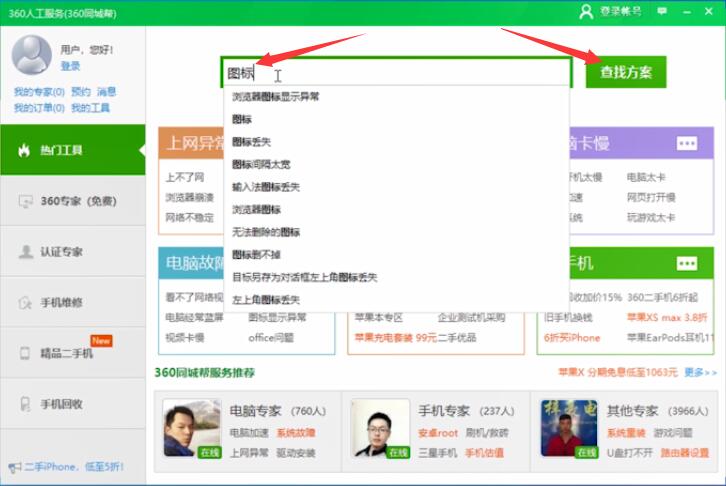The height and width of the screenshot is (486, 726).
Task: Click the 手机专家 (237人) heading
Action: pos(467,411)
